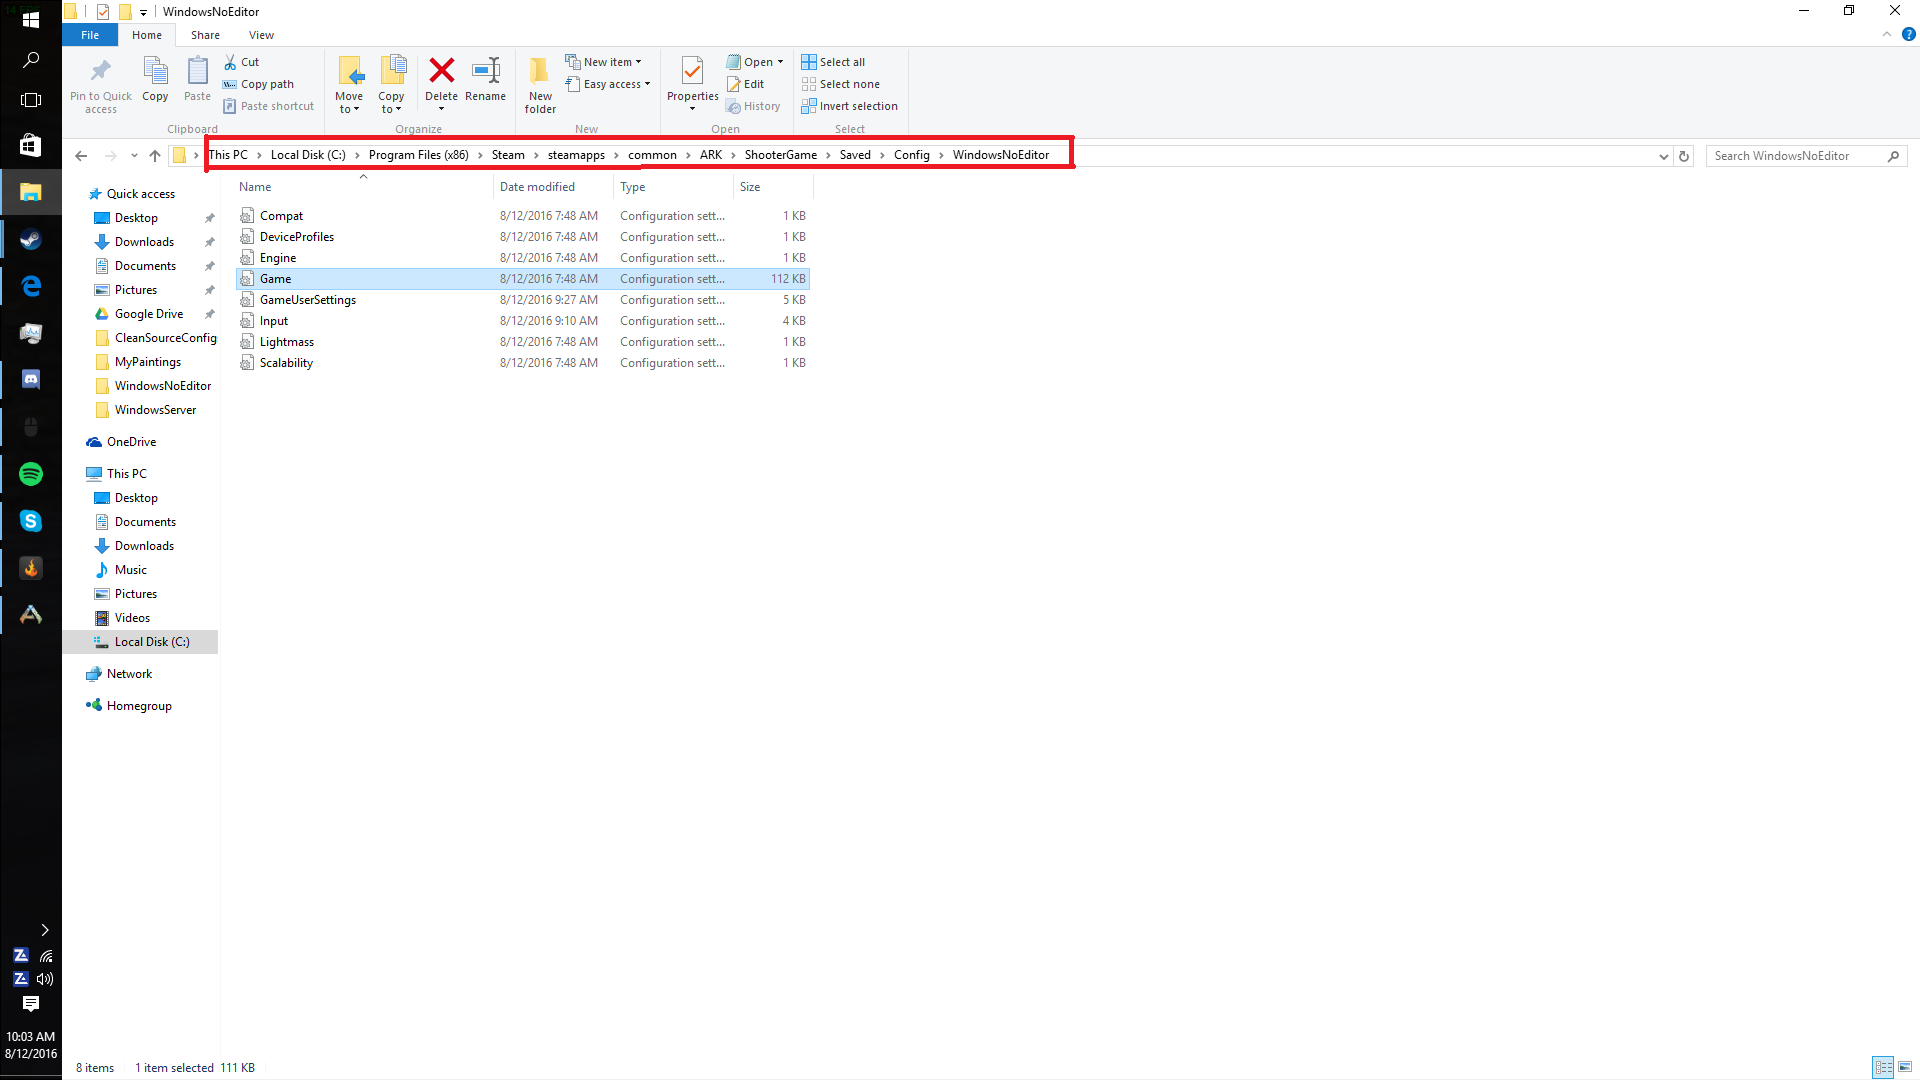Click the Rename icon in Organize group
The image size is (1920, 1080).
pos(486,71)
